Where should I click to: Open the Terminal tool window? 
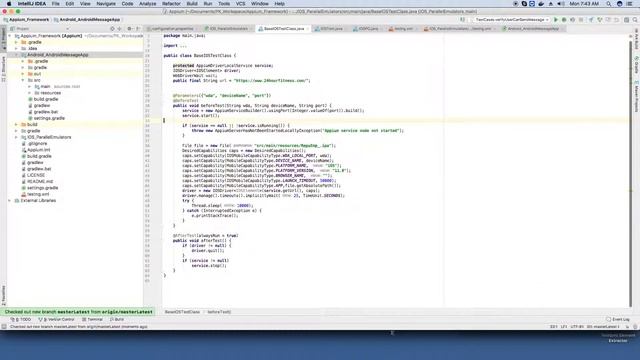coord(92,320)
